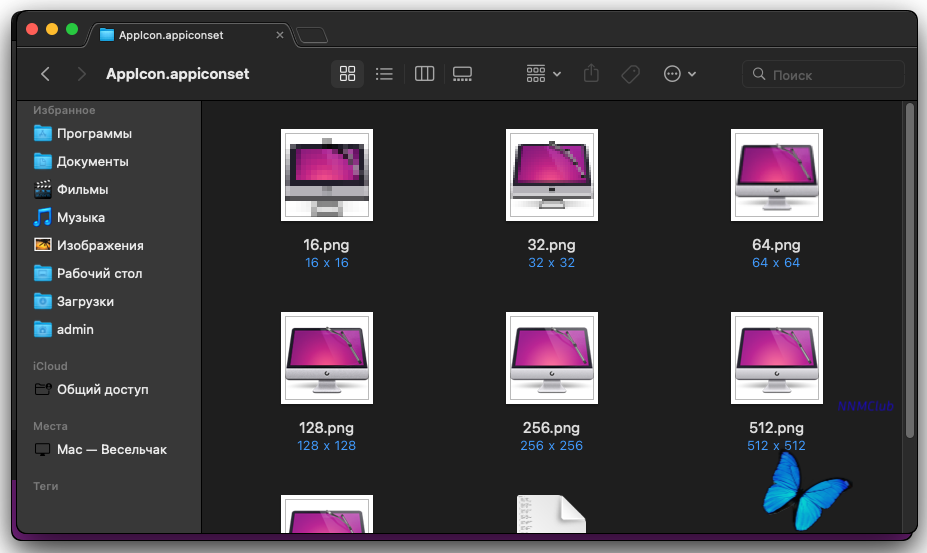Click the 32.png file name

pyautogui.click(x=552, y=245)
